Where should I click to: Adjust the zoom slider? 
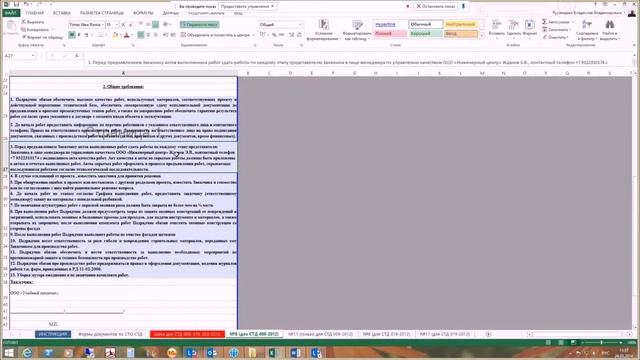click(601, 342)
